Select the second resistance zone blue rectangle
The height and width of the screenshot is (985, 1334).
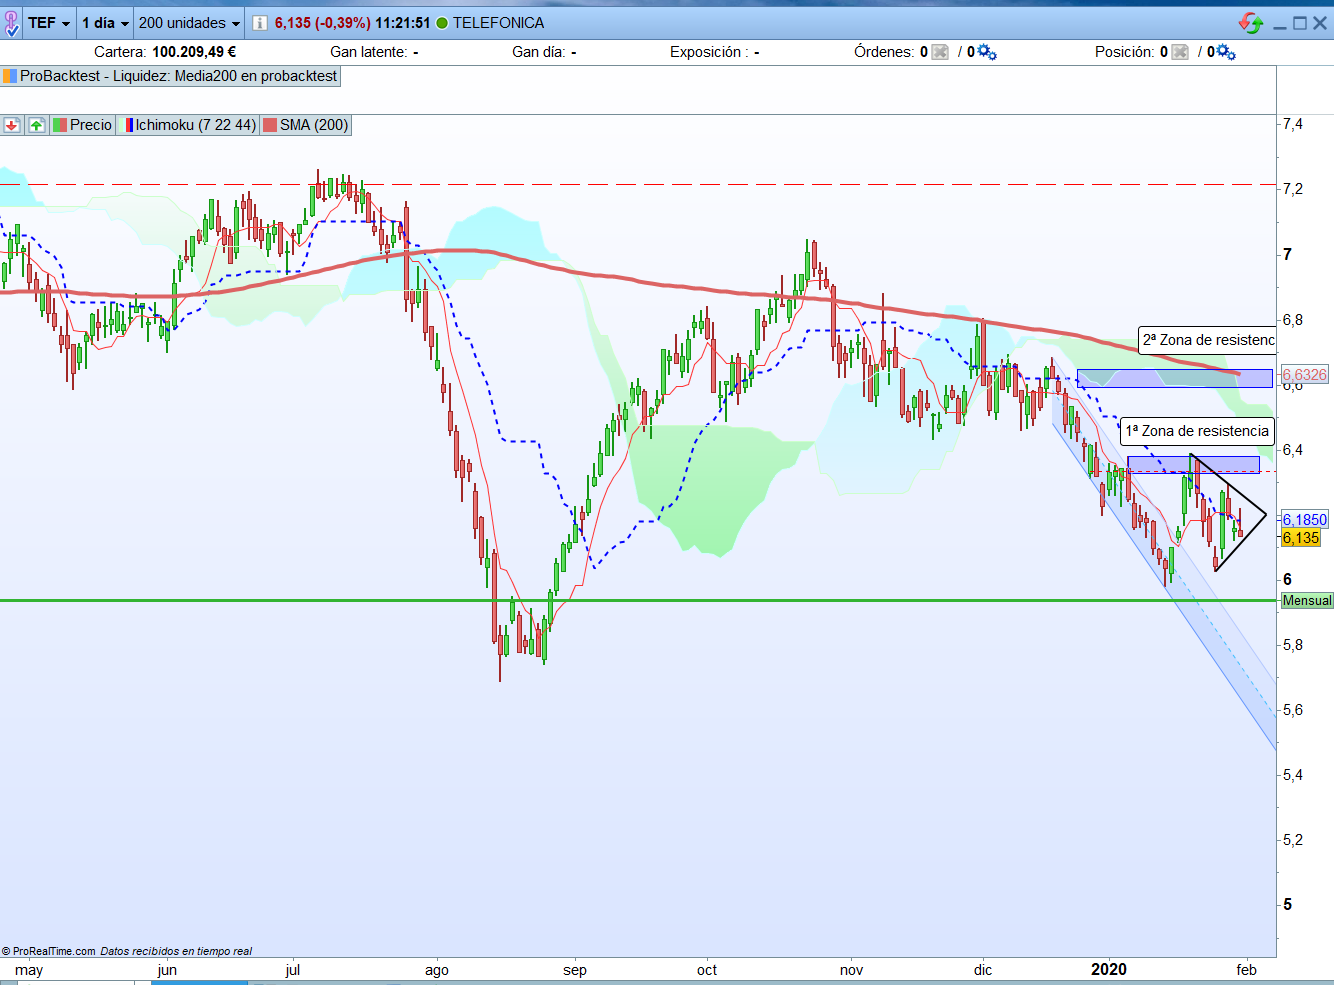click(1175, 378)
